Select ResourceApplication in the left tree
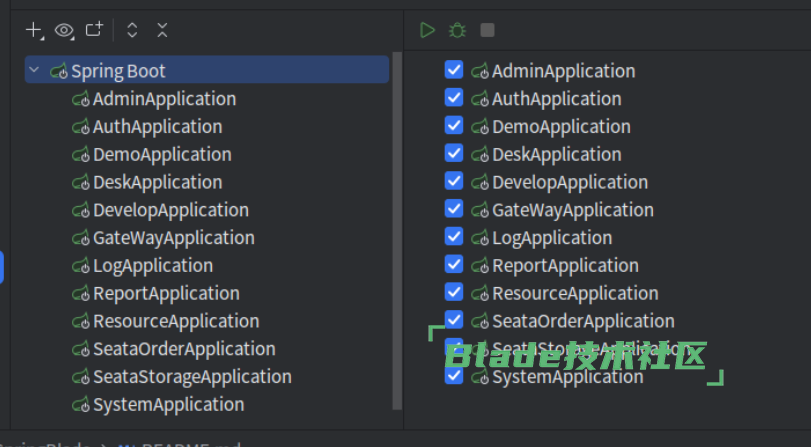Image resolution: width=811 pixels, height=447 pixels. [176, 321]
